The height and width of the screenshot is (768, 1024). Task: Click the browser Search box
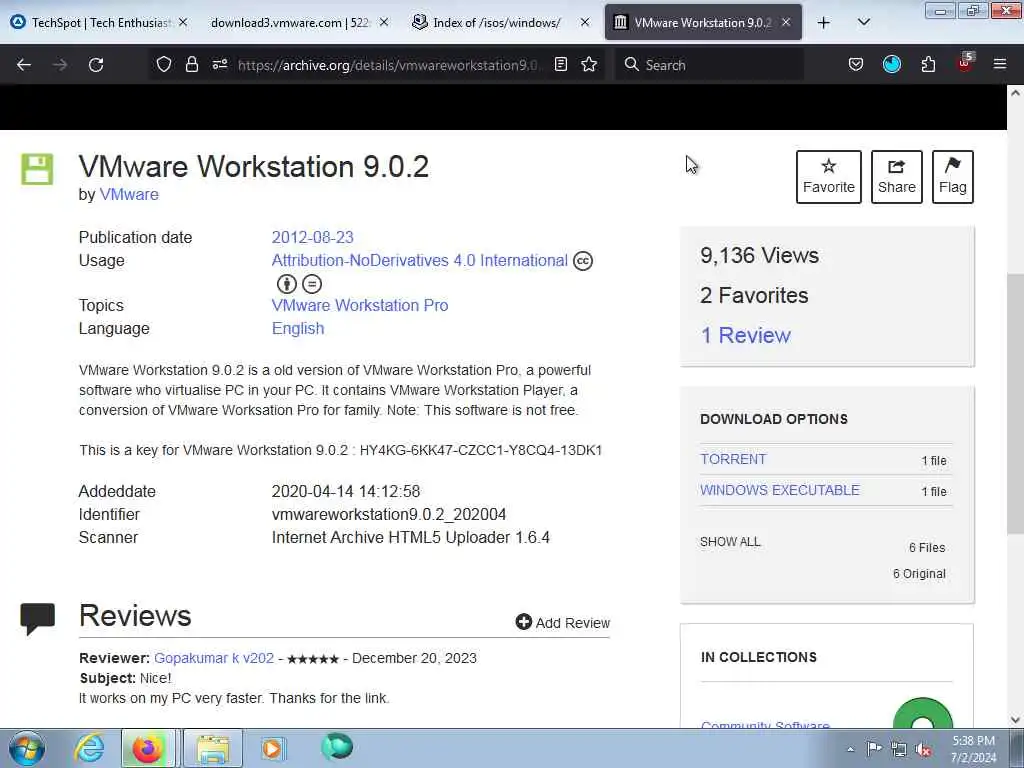tap(709, 65)
